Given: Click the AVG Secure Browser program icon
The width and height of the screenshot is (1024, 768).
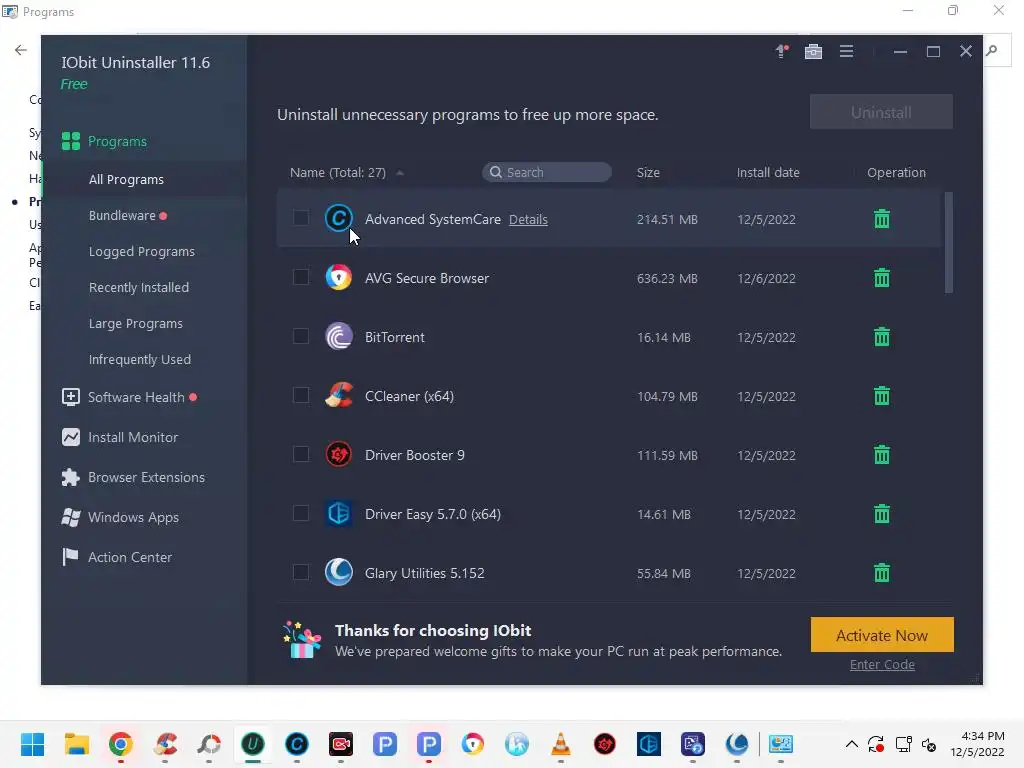Looking at the screenshot, I should point(339,278).
